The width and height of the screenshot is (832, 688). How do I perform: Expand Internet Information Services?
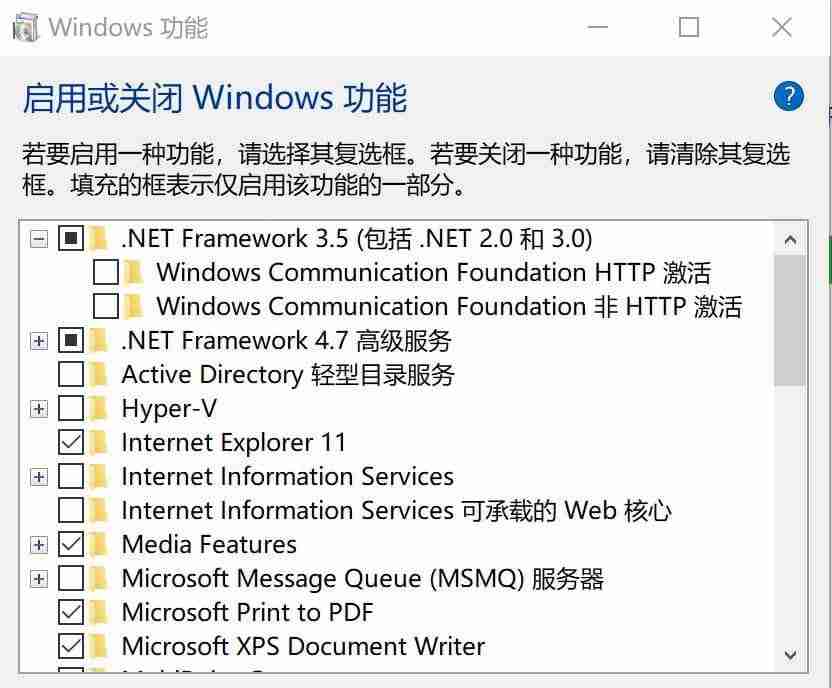pyautogui.click(x=37, y=476)
